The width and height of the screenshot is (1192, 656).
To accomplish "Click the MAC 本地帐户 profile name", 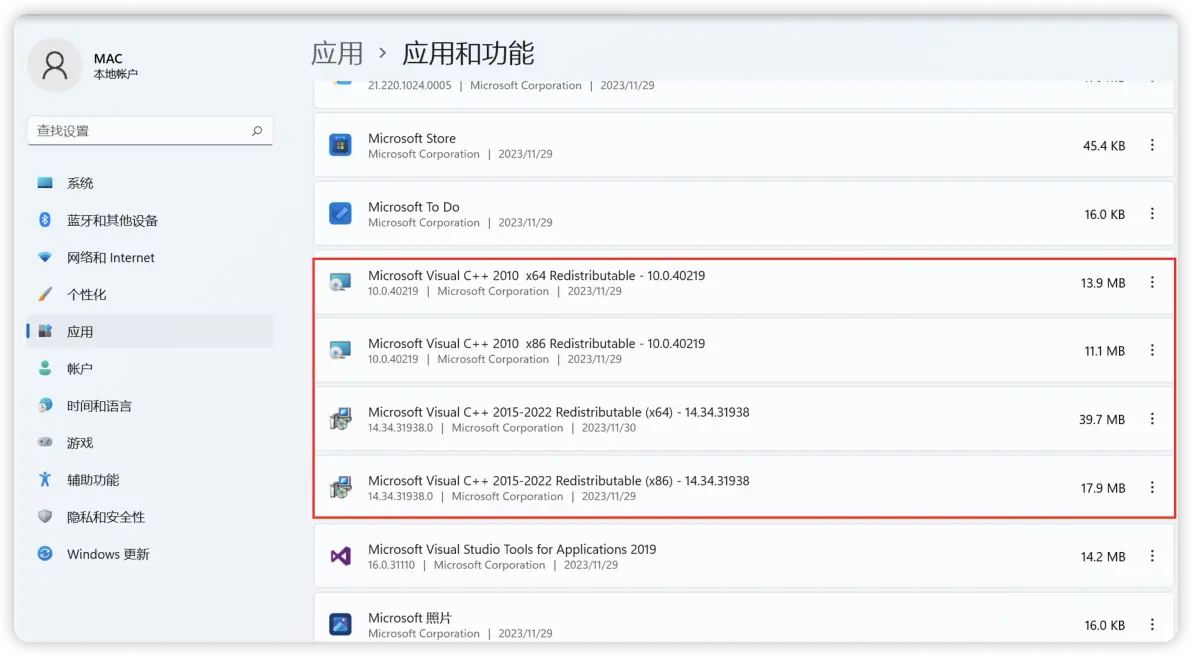I will (116, 65).
